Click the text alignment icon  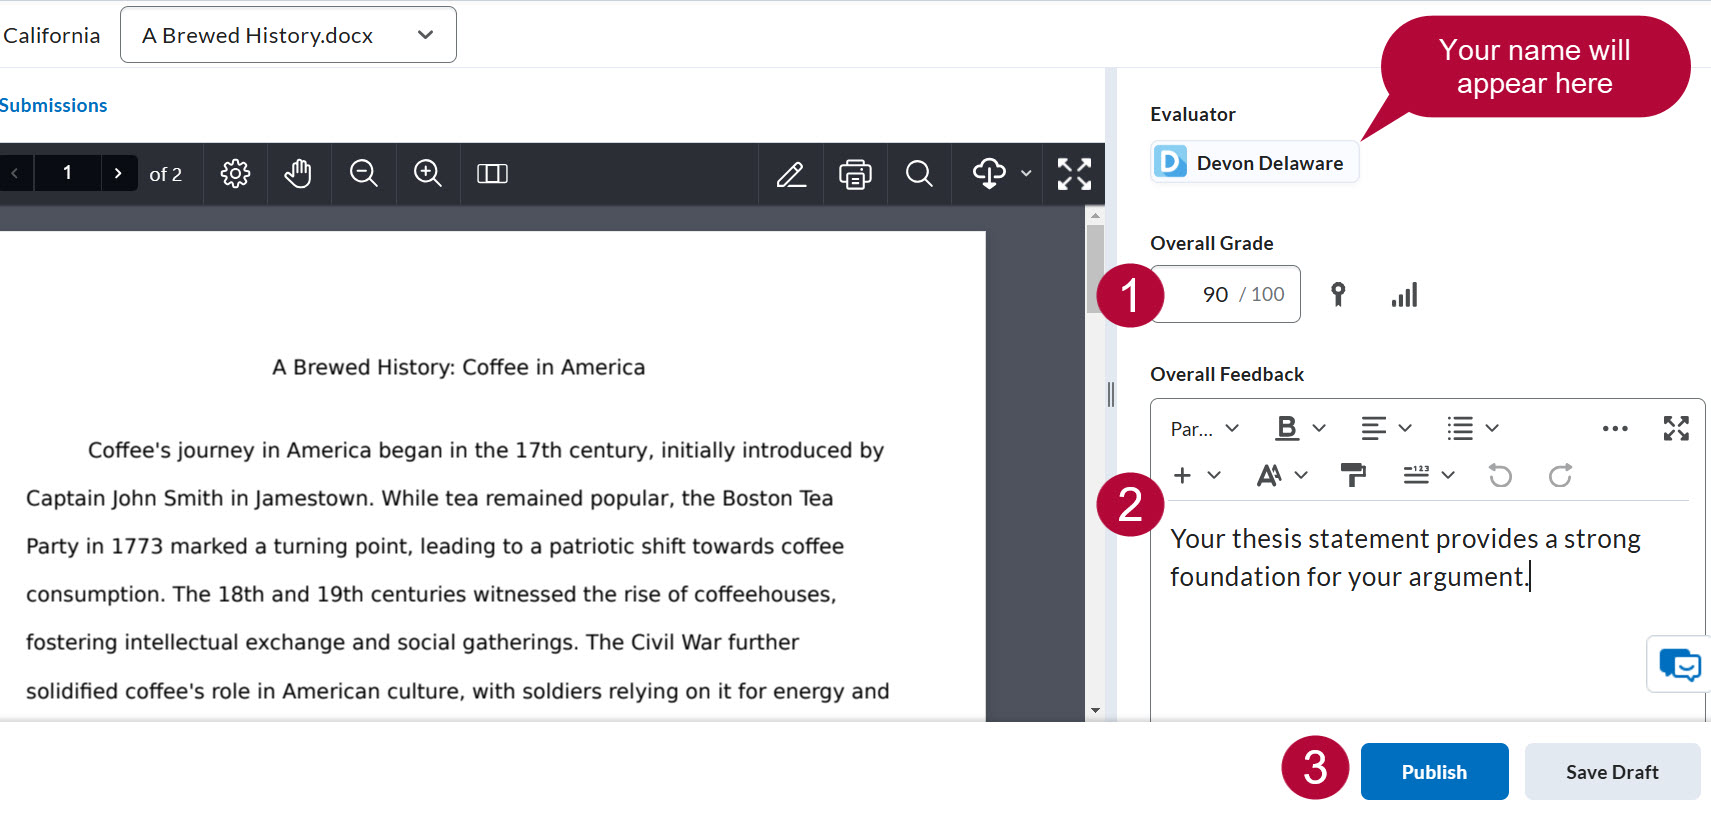point(1373,428)
